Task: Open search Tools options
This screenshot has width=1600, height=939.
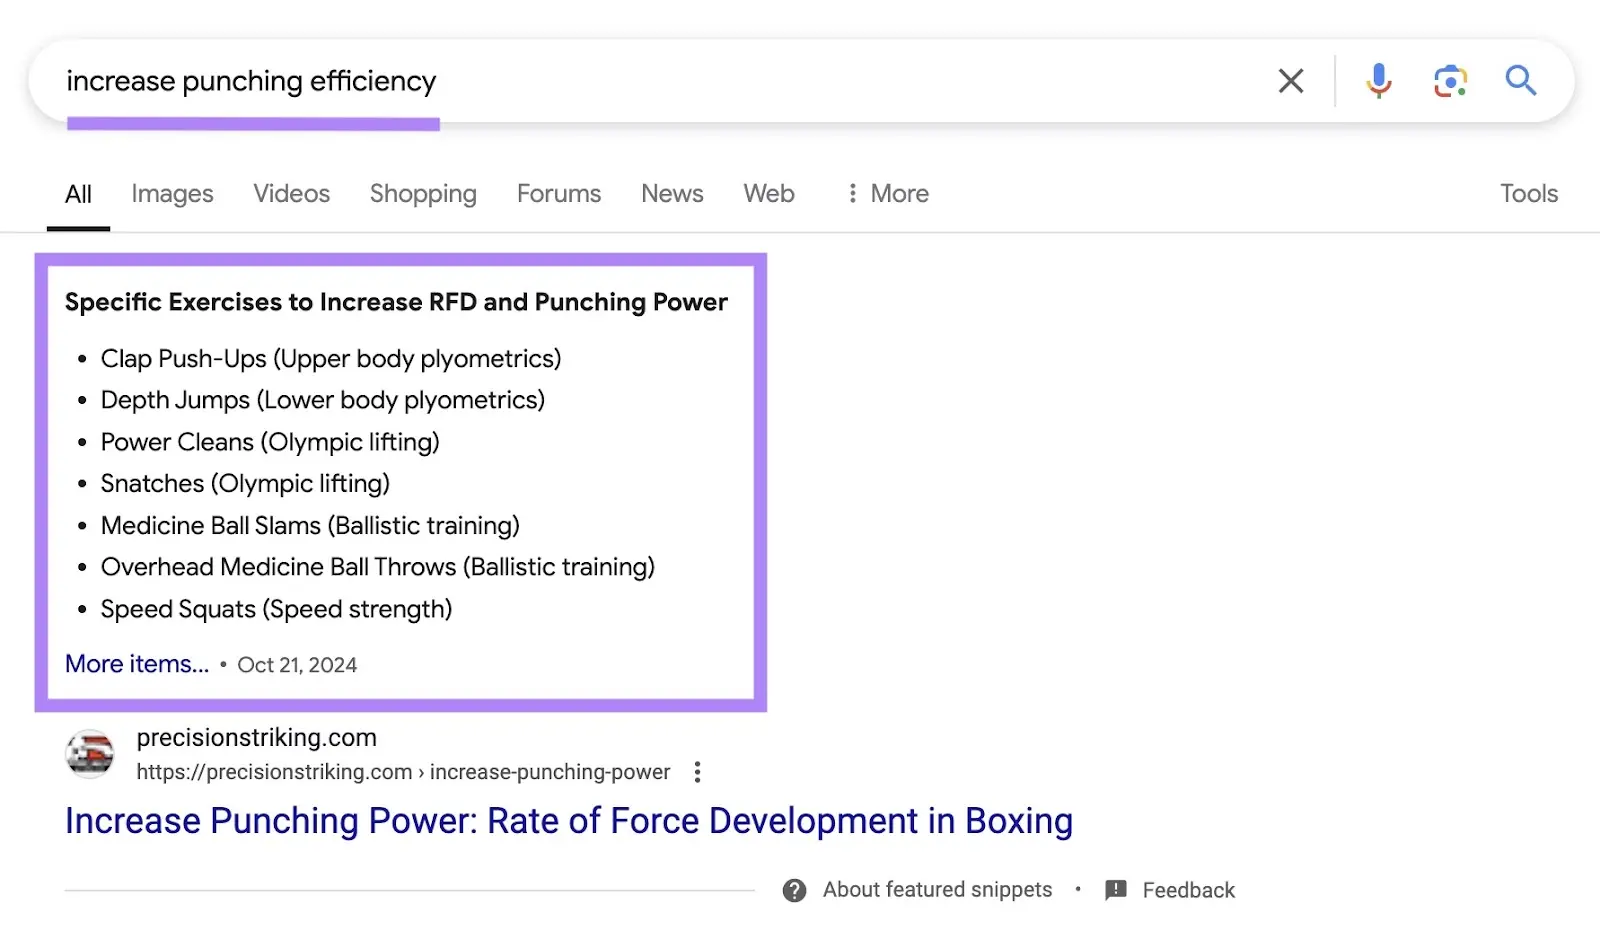Action: point(1528,193)
